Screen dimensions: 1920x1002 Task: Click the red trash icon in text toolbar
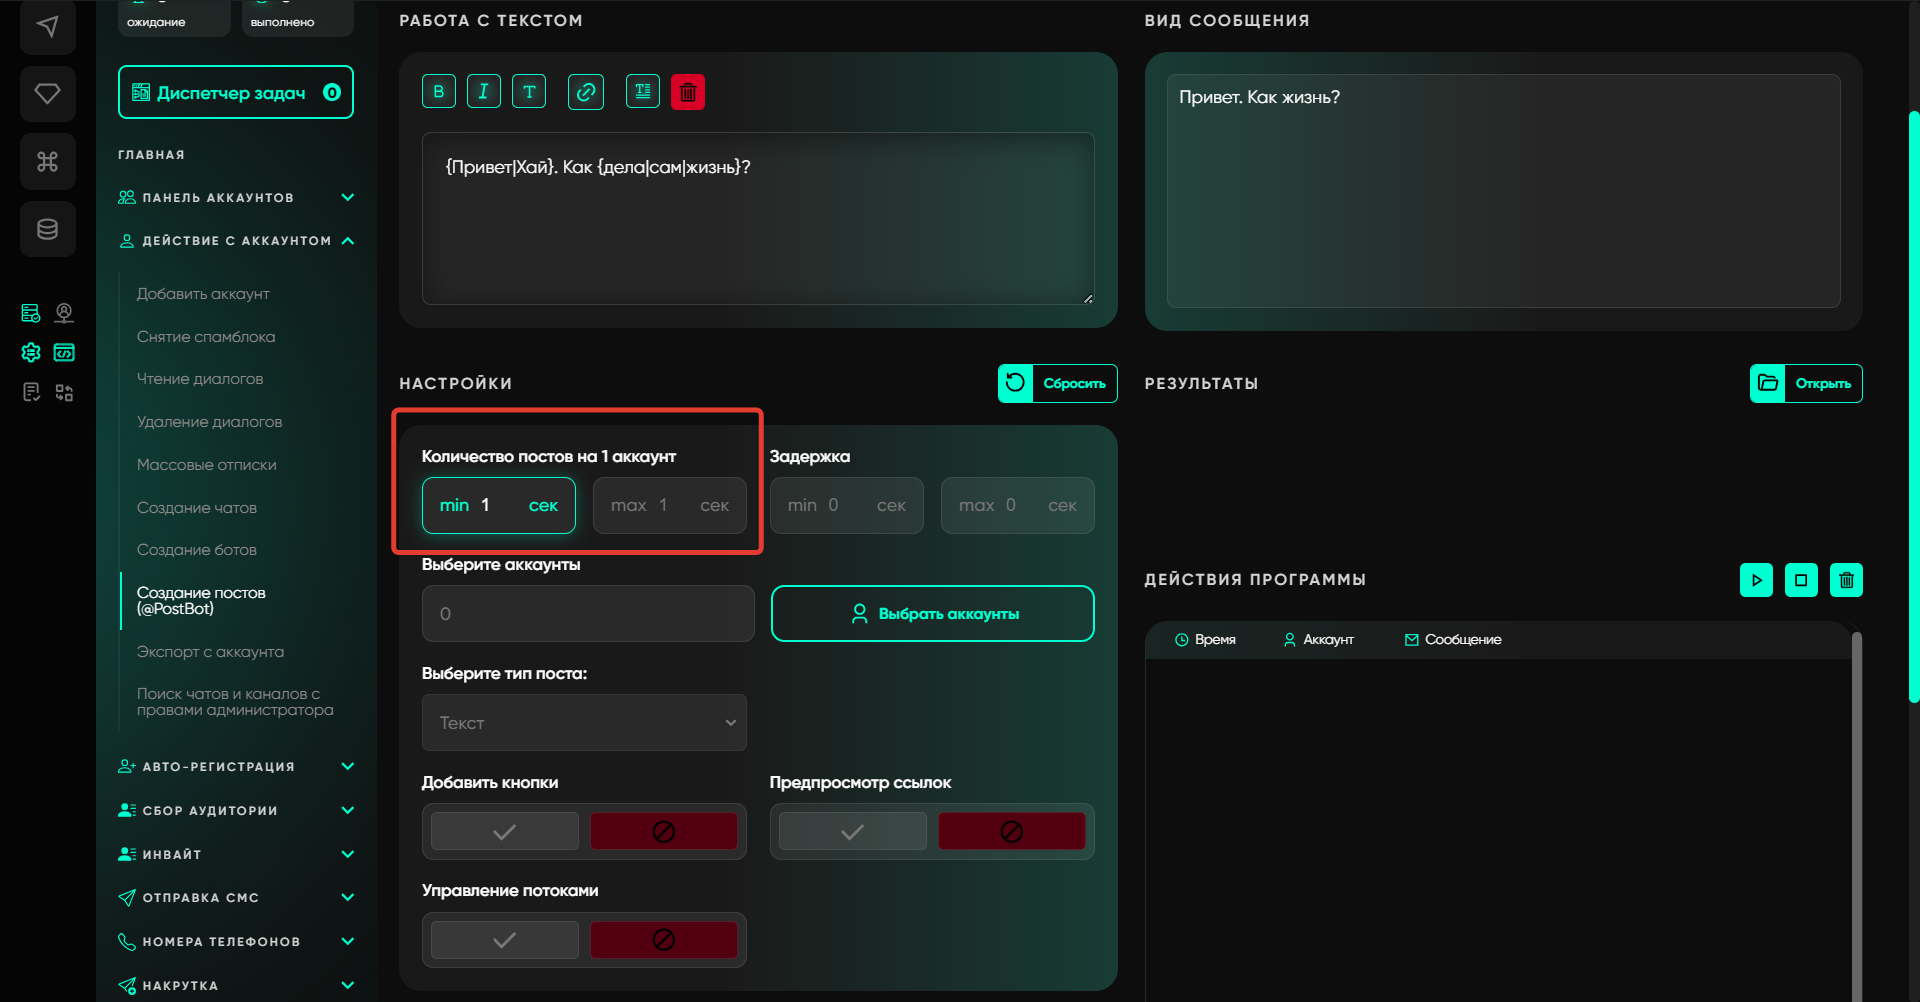click(x=688, y=92)
